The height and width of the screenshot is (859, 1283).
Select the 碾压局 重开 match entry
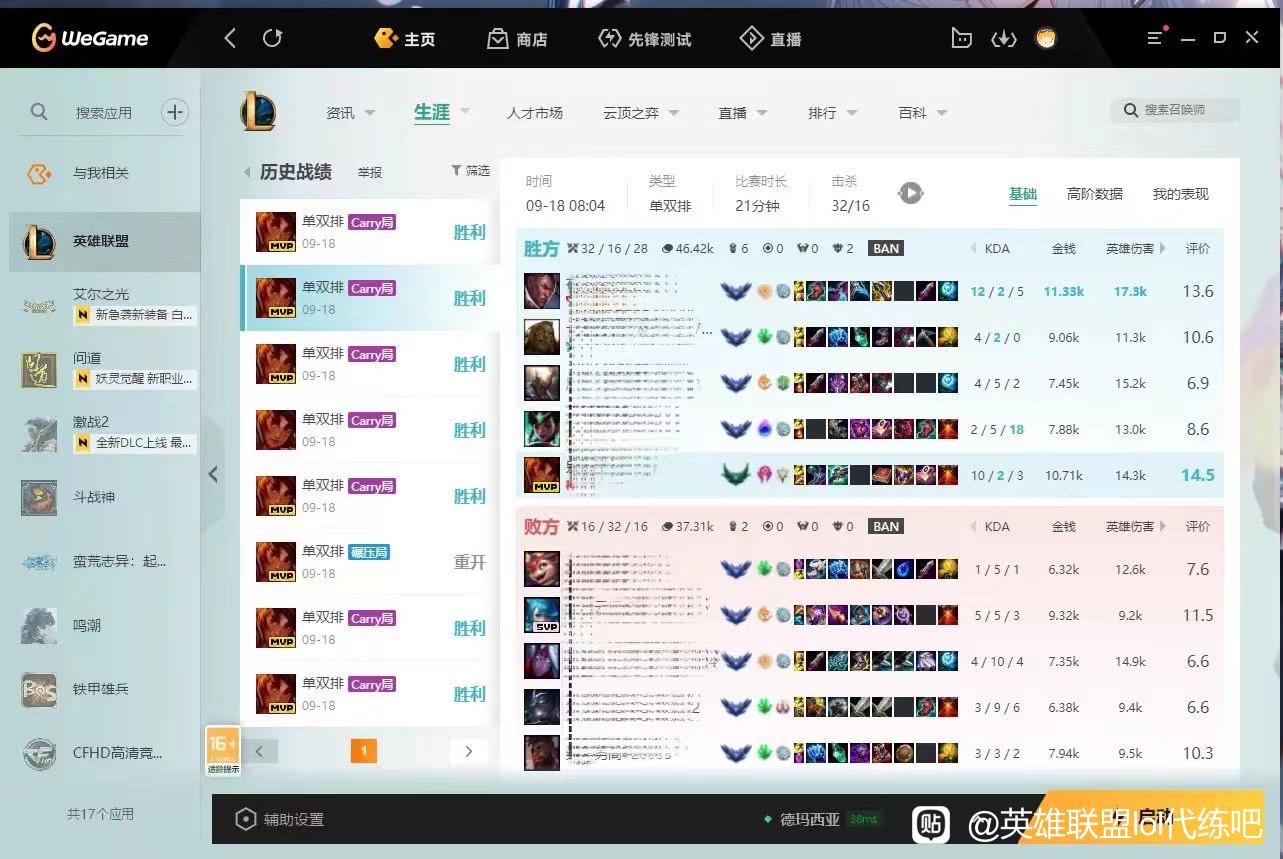click(370, 562)
